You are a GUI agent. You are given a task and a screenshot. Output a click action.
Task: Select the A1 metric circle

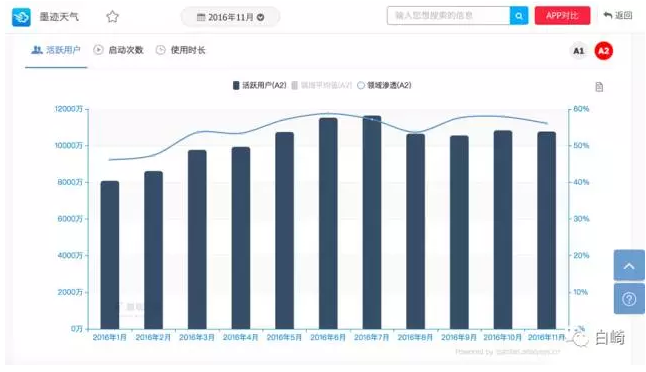(x=578, y=51)
